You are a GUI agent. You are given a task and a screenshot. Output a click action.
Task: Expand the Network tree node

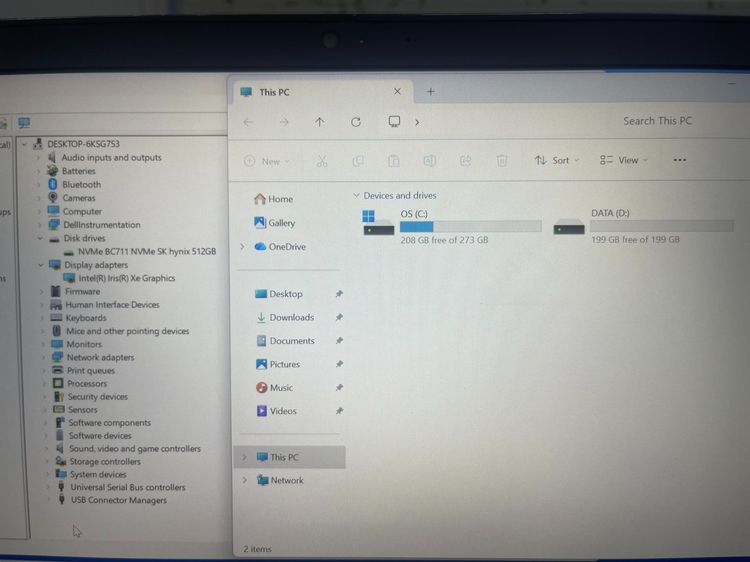point(245,480)
